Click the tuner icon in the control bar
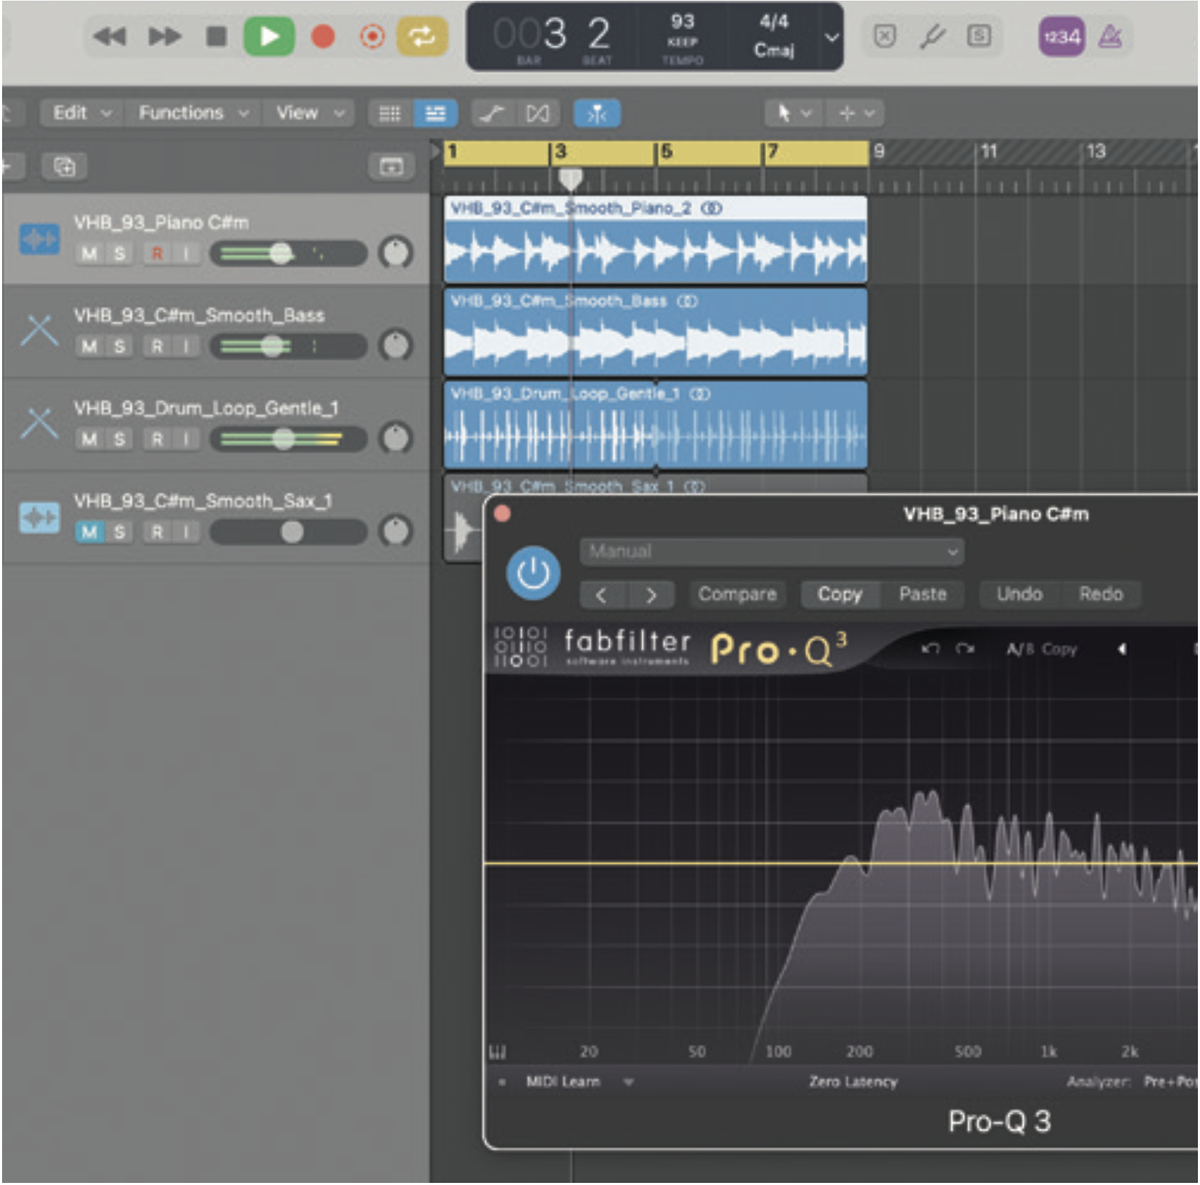The image size is (1200, 1185). coord(935,36)
